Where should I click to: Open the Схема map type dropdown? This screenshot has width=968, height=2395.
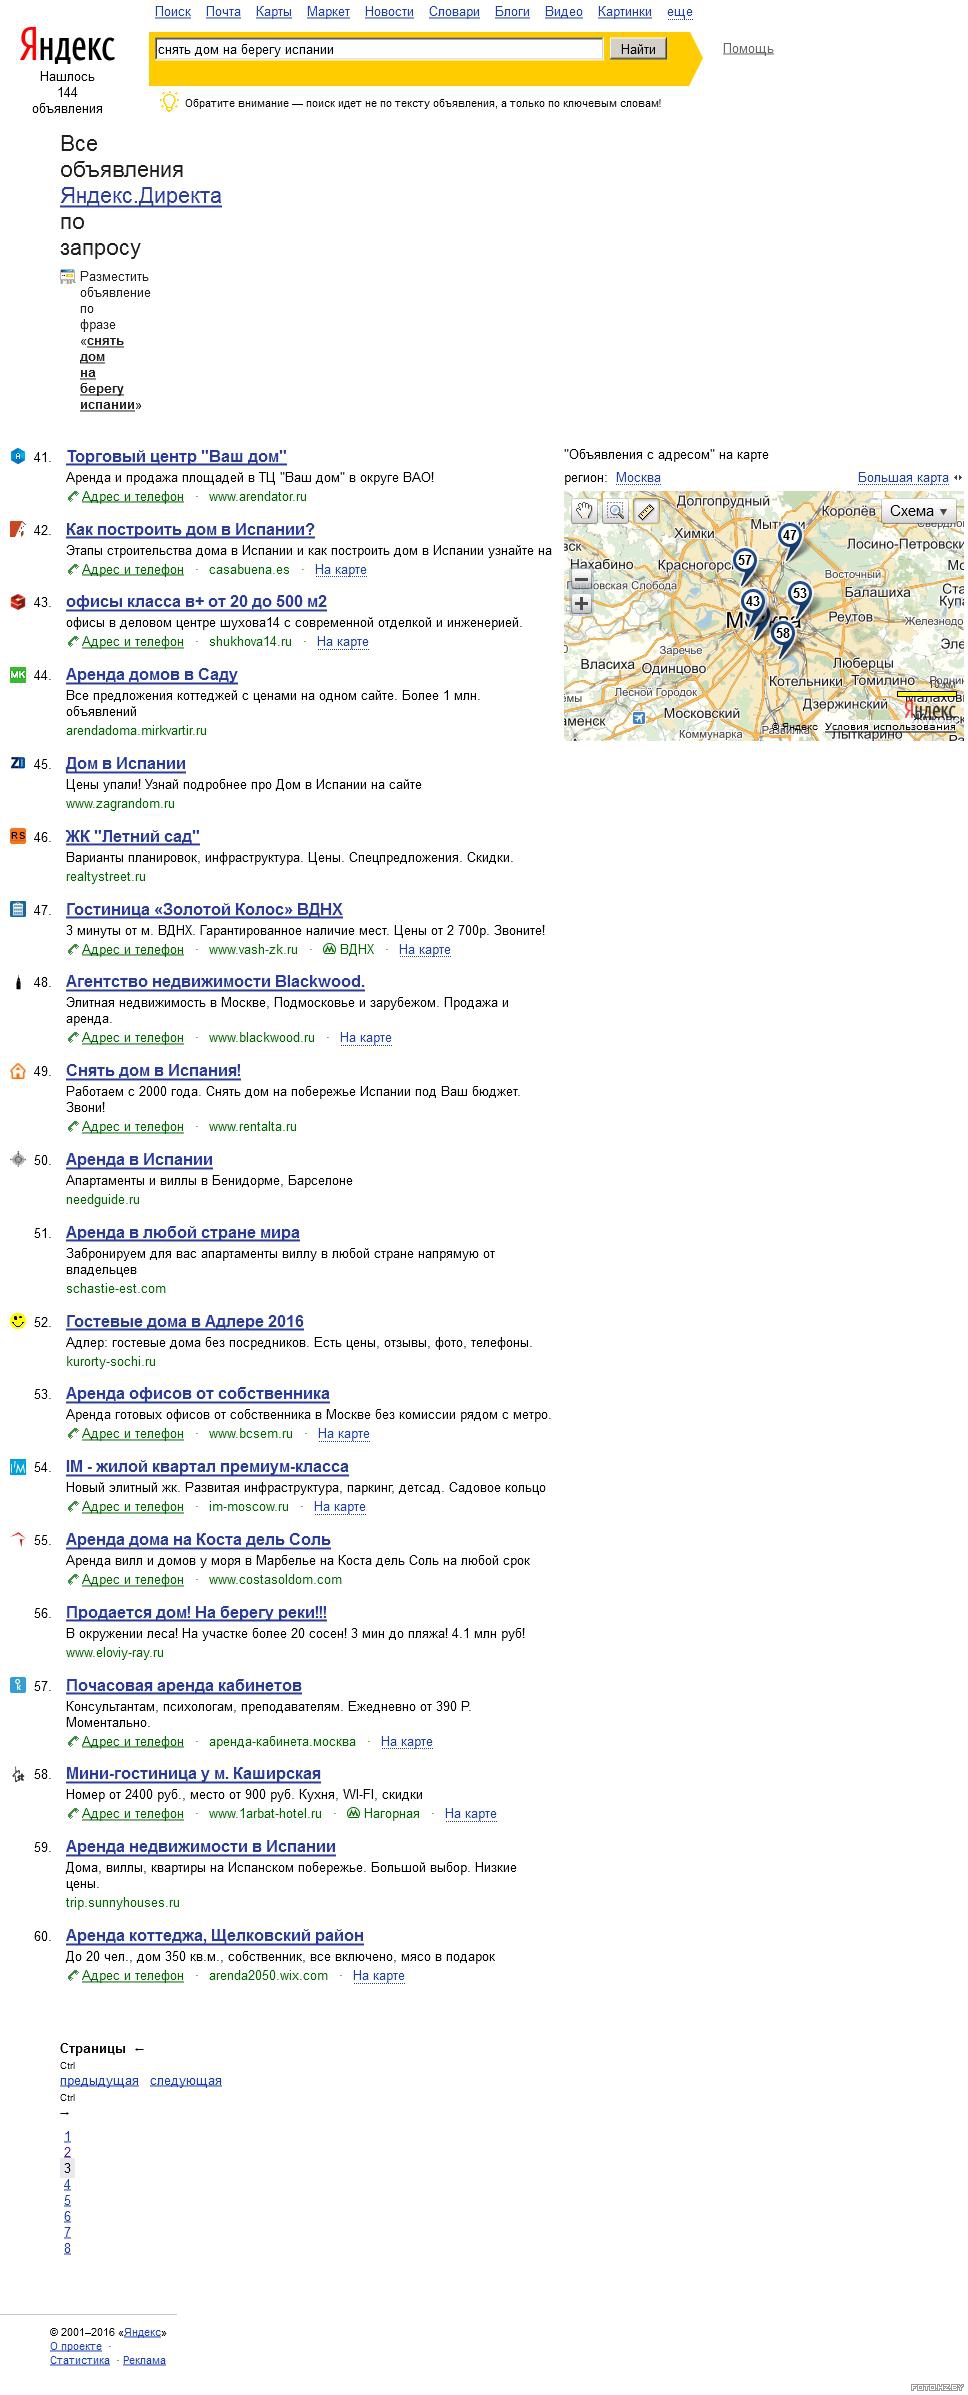918,511
